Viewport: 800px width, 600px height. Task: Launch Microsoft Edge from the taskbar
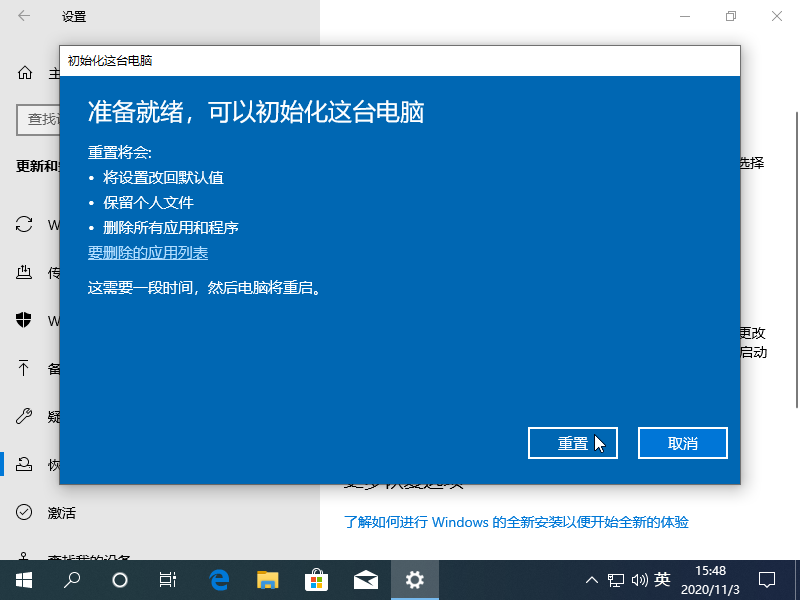click(x=218, y=579)
